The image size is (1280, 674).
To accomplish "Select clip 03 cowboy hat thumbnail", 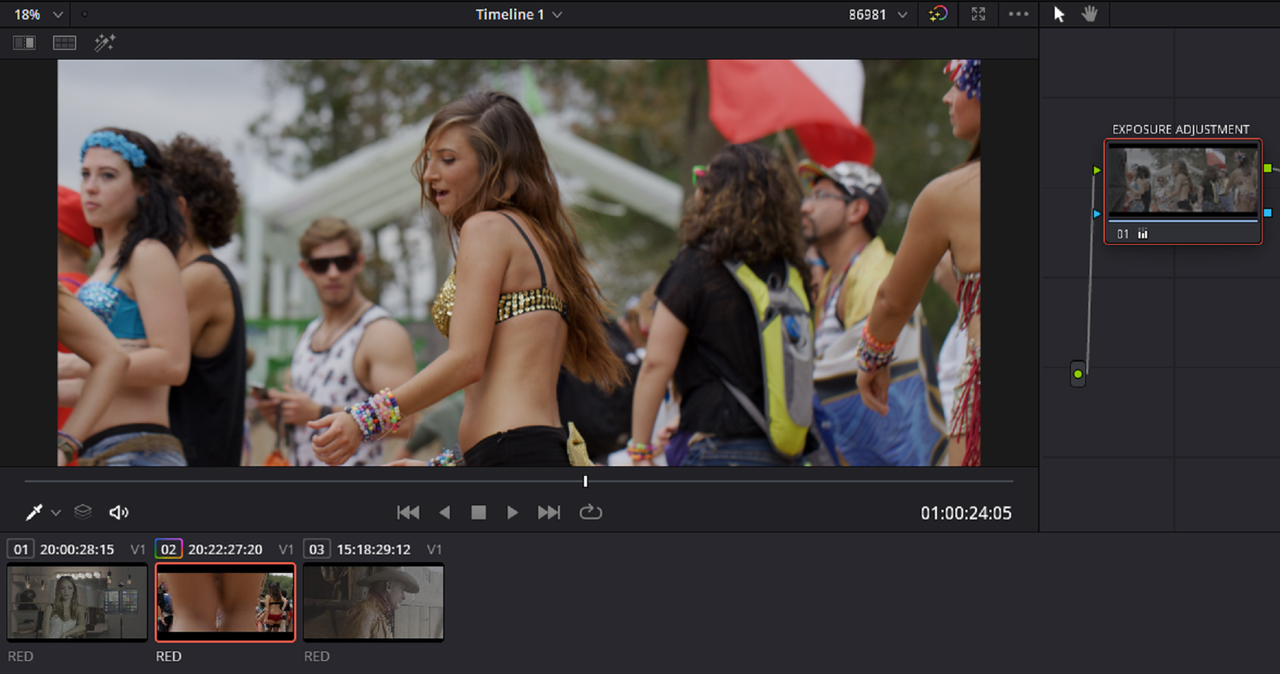I will (x=373, y=602).
